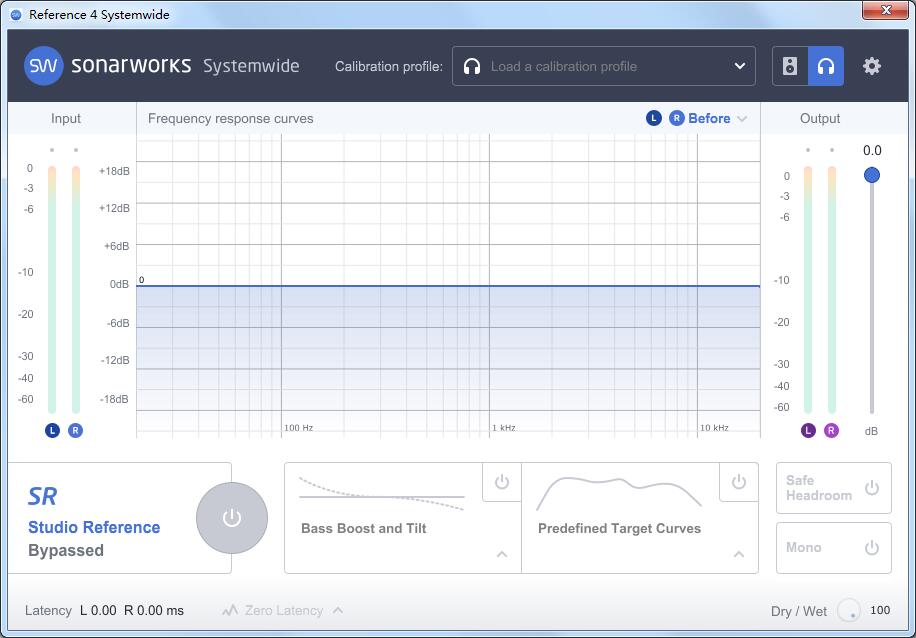The height and width of the screenshot is (638, 916).
Task: Expand the Predefined Target Curves panel
Action: (x=738, y=554)
